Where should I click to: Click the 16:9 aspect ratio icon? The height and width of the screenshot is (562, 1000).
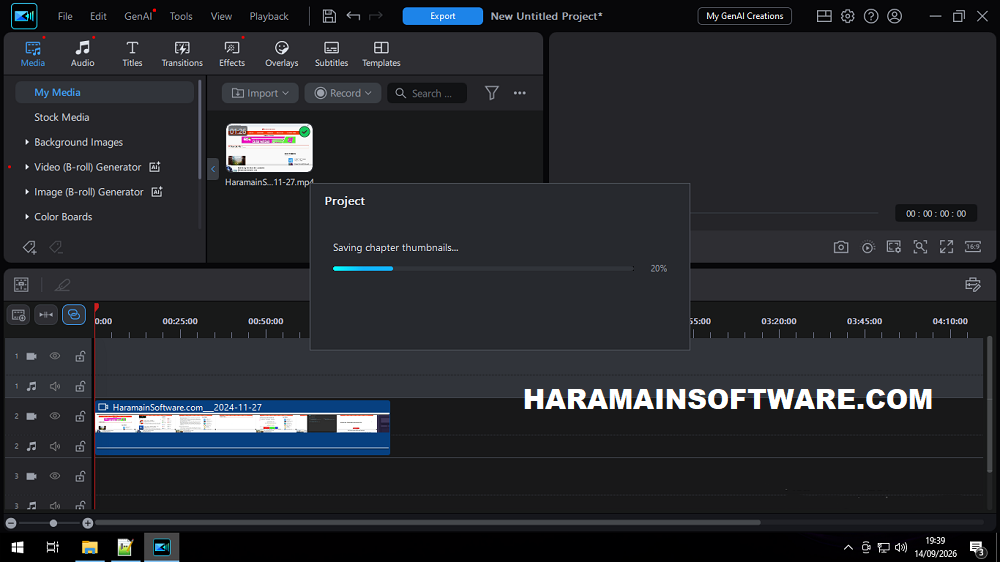(x=973, y=247)
